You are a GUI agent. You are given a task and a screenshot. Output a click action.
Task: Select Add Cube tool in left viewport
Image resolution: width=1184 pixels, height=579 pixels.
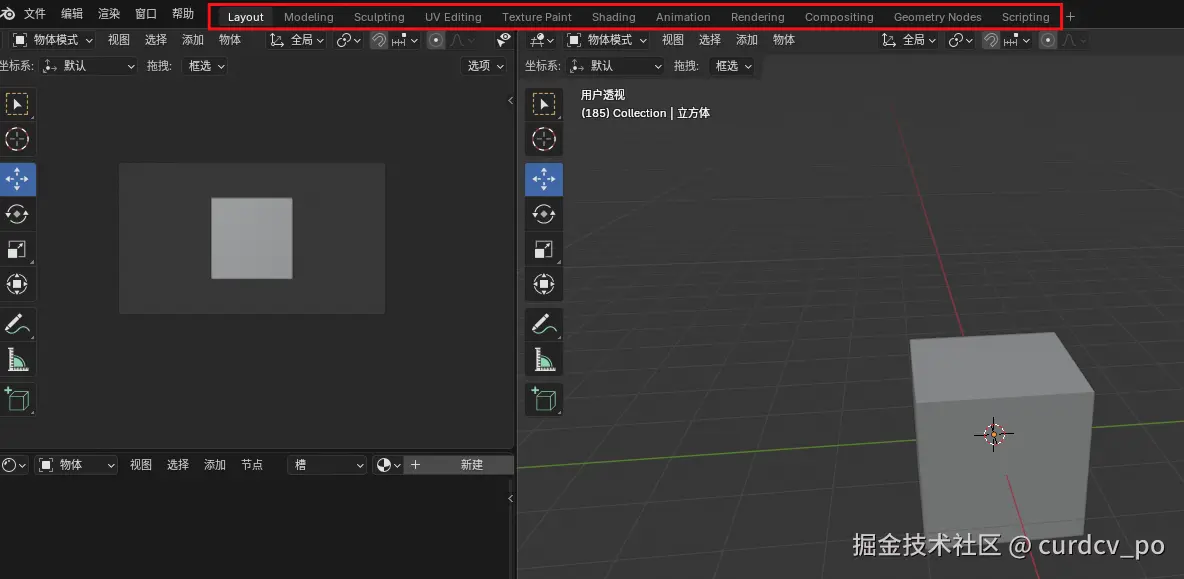pos(17,399)
